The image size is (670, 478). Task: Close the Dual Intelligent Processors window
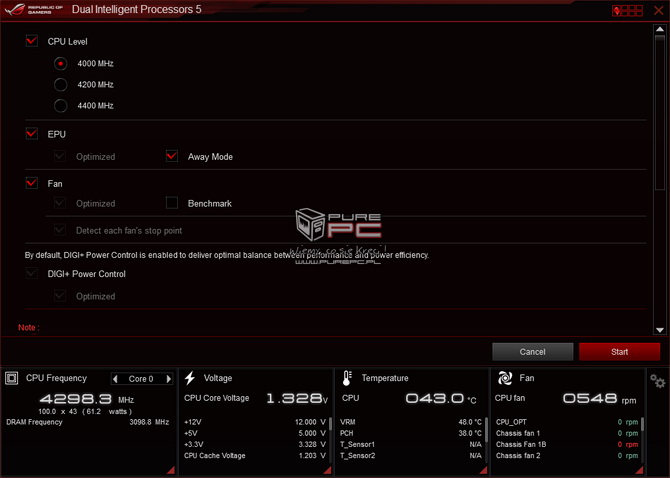658,10
